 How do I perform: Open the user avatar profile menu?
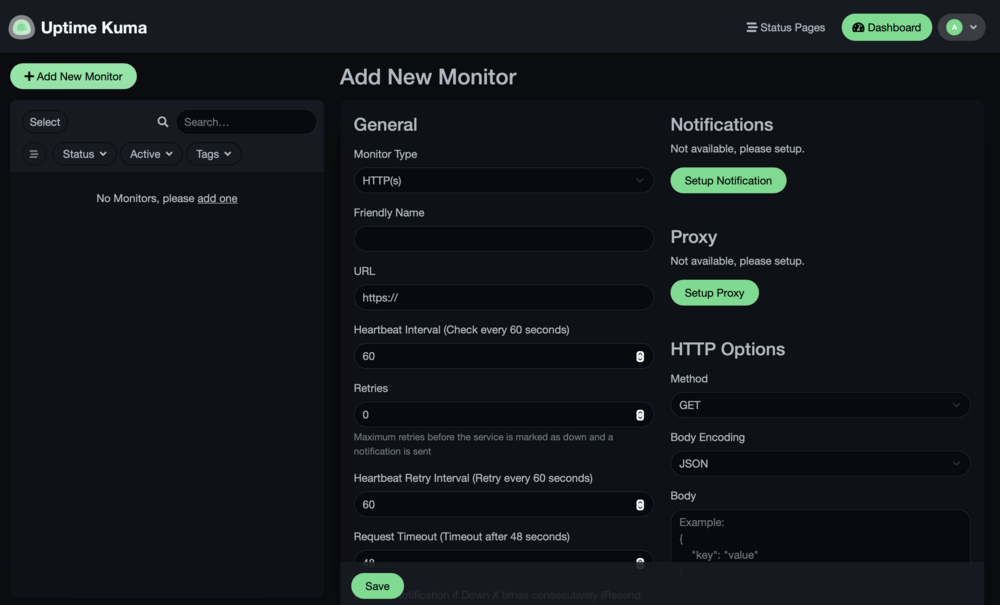pos(962,27)
